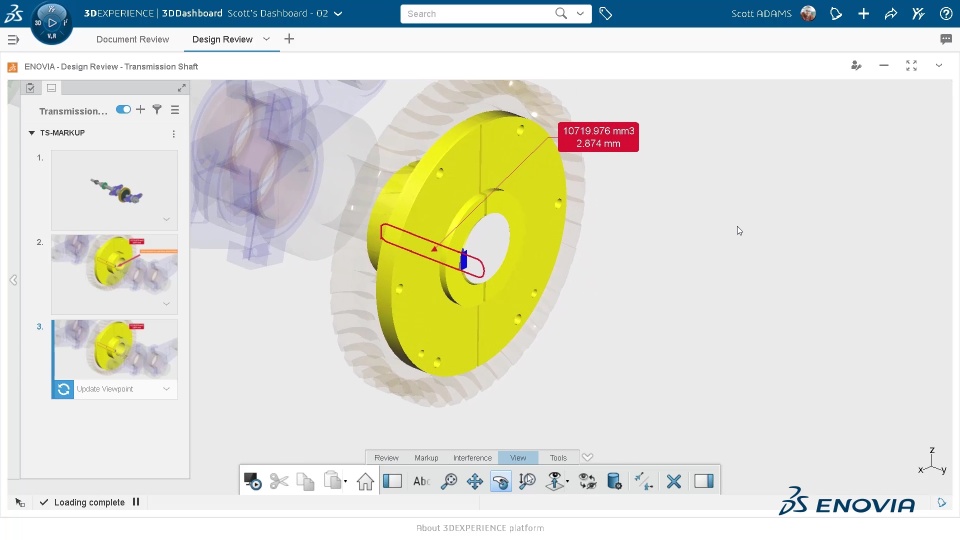Click the widget sharing user icon
The image size is (960, 540).
tap(856, 66)
